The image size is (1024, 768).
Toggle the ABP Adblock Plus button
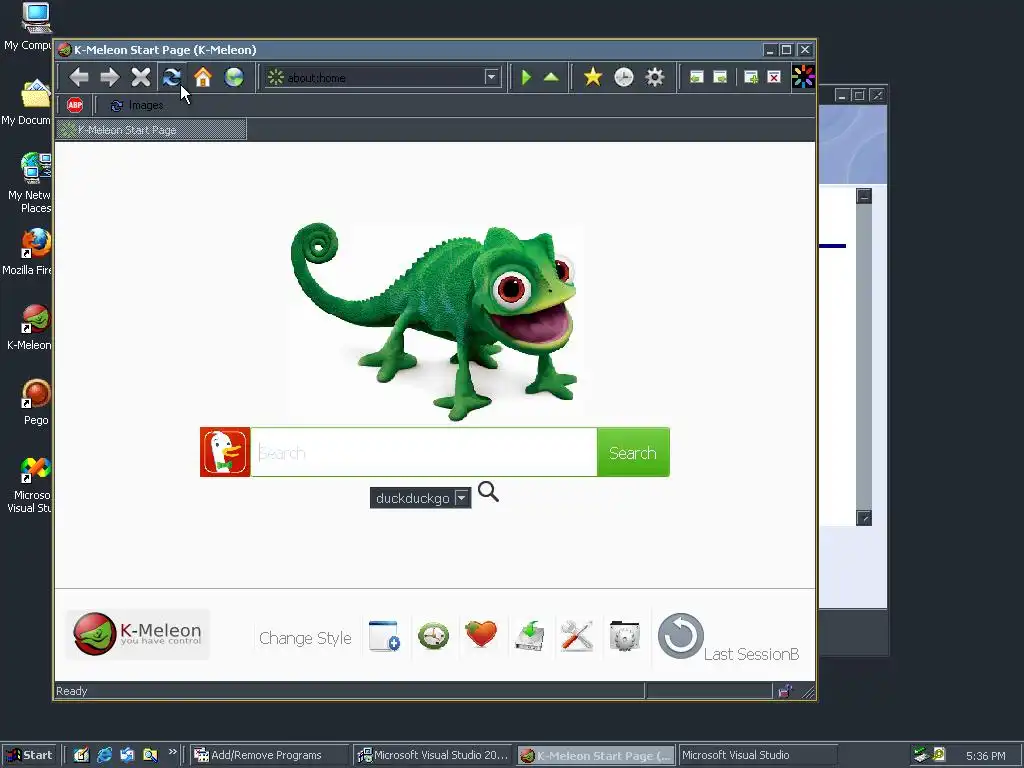[75, 105]
